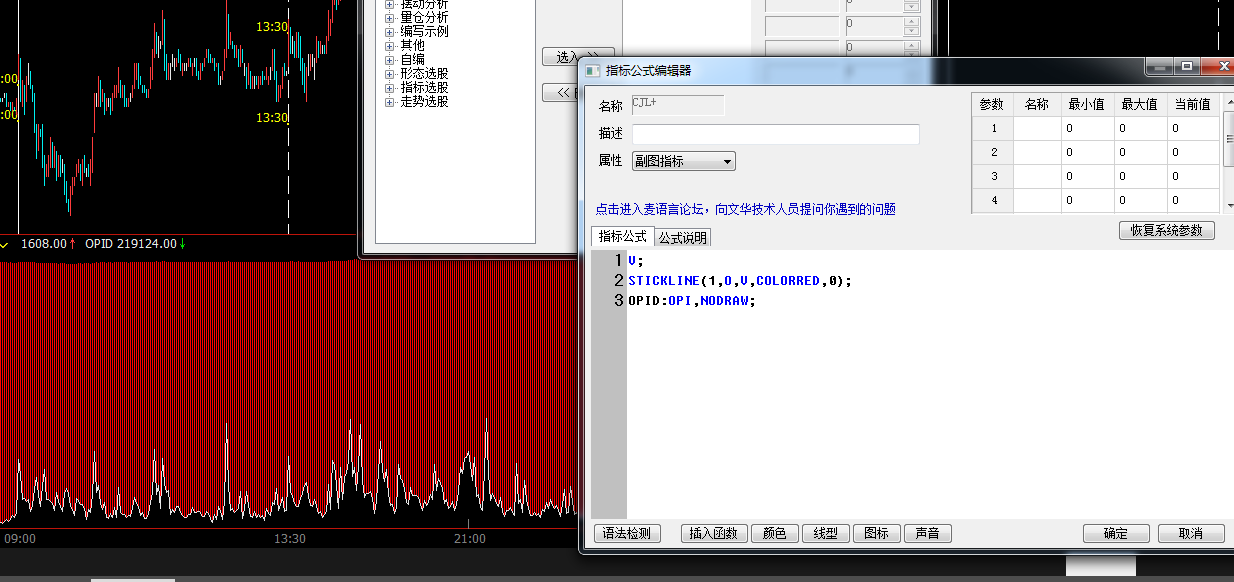This screenshot has height=582, width=1234.
Task: Click the 参数 column header
Action: (992, 104)
